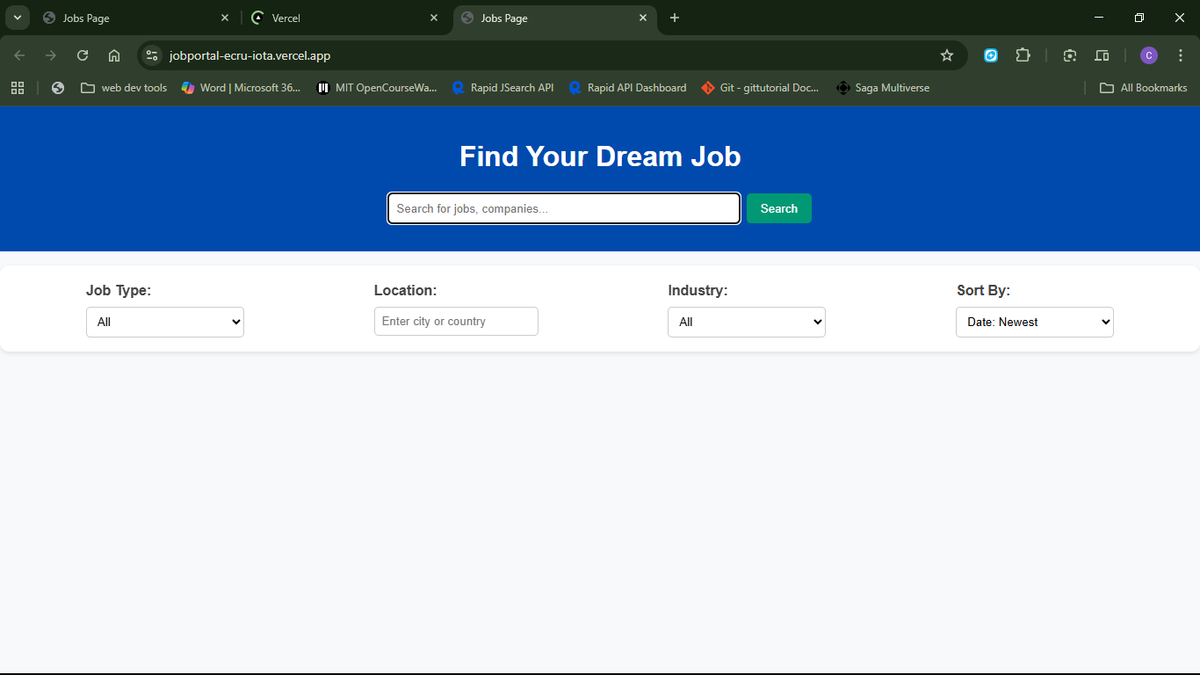1200x675 pixels.
Task: Open the media devices toolbar icon
Action: click(x=1102, y=56)
